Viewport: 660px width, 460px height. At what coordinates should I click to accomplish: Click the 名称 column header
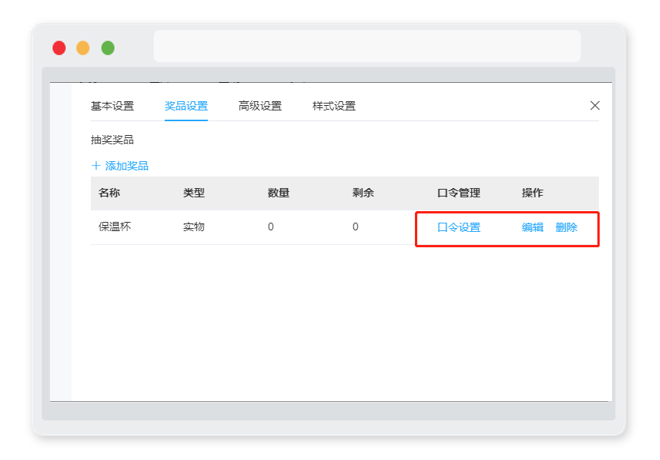tap(109, 193)
